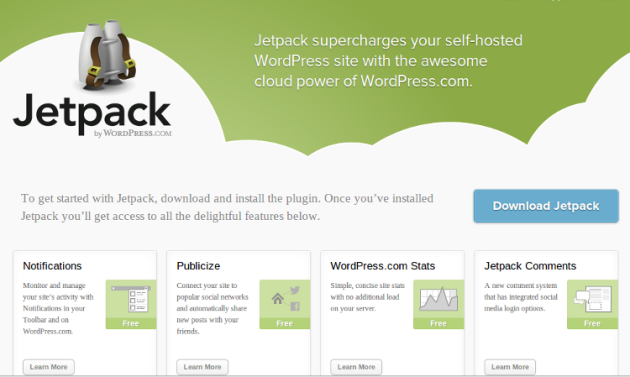Click the Jetpack rocket logo icon
The height and width of the screenshot is (377, 630).
coord(106,54)
